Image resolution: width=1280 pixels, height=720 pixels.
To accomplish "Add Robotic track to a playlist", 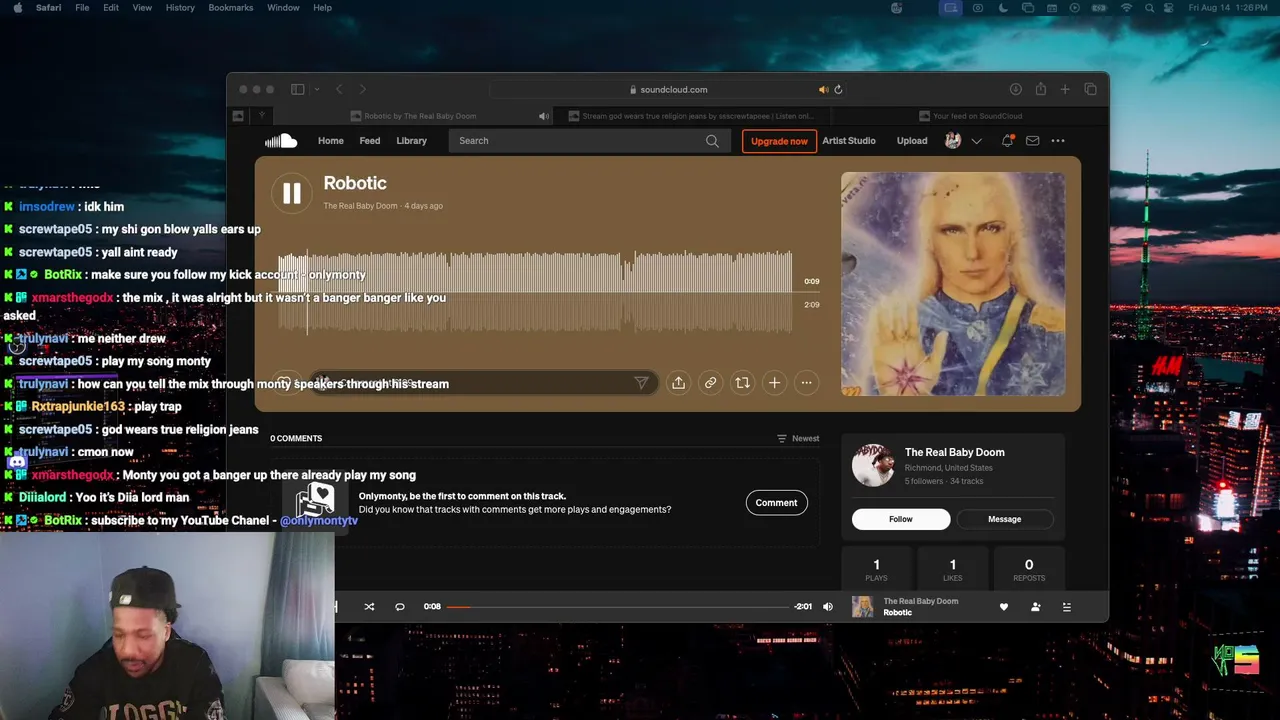I will click(774, 383).
